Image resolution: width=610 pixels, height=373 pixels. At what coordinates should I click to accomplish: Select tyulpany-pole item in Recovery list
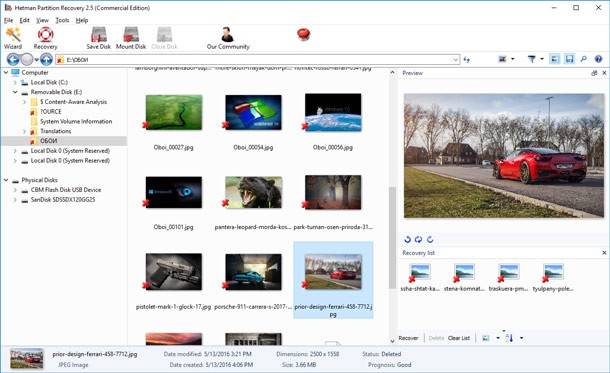point(553,277)
